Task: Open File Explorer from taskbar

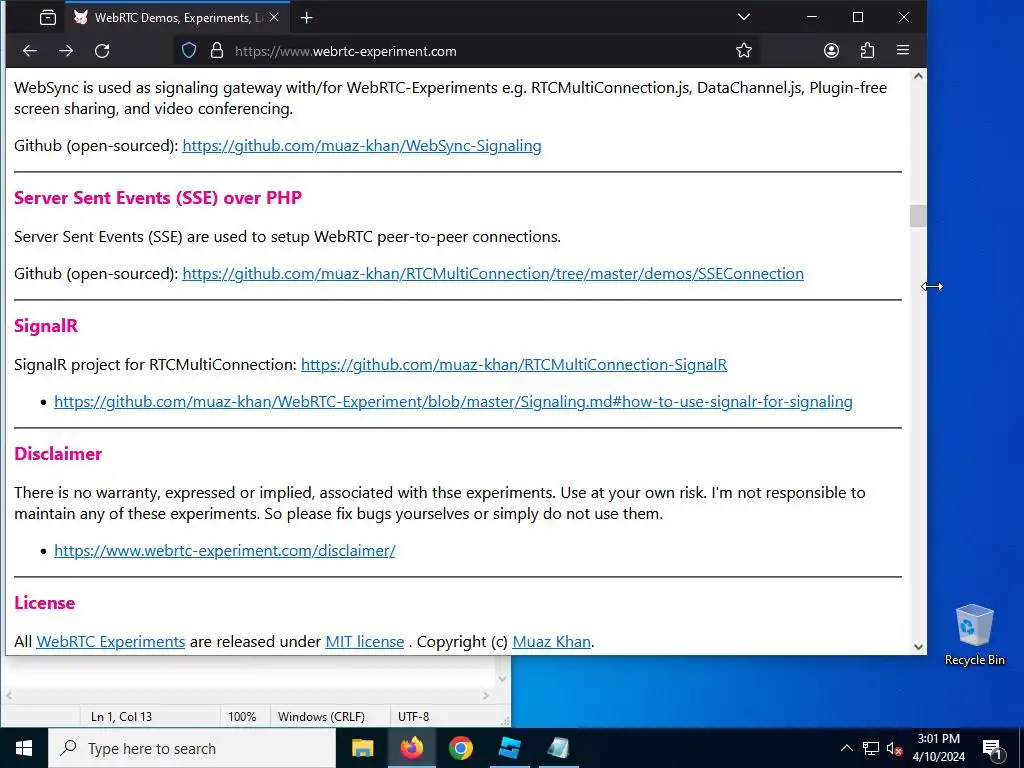Action: point(362,748)
